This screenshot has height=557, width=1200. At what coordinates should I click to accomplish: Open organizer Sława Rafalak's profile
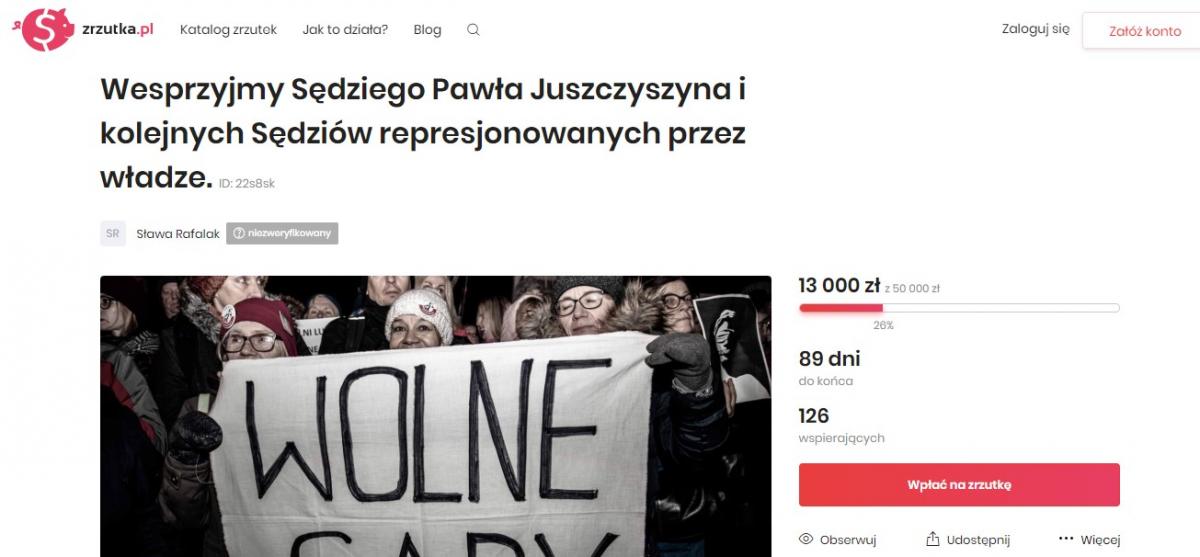(178, 234)
